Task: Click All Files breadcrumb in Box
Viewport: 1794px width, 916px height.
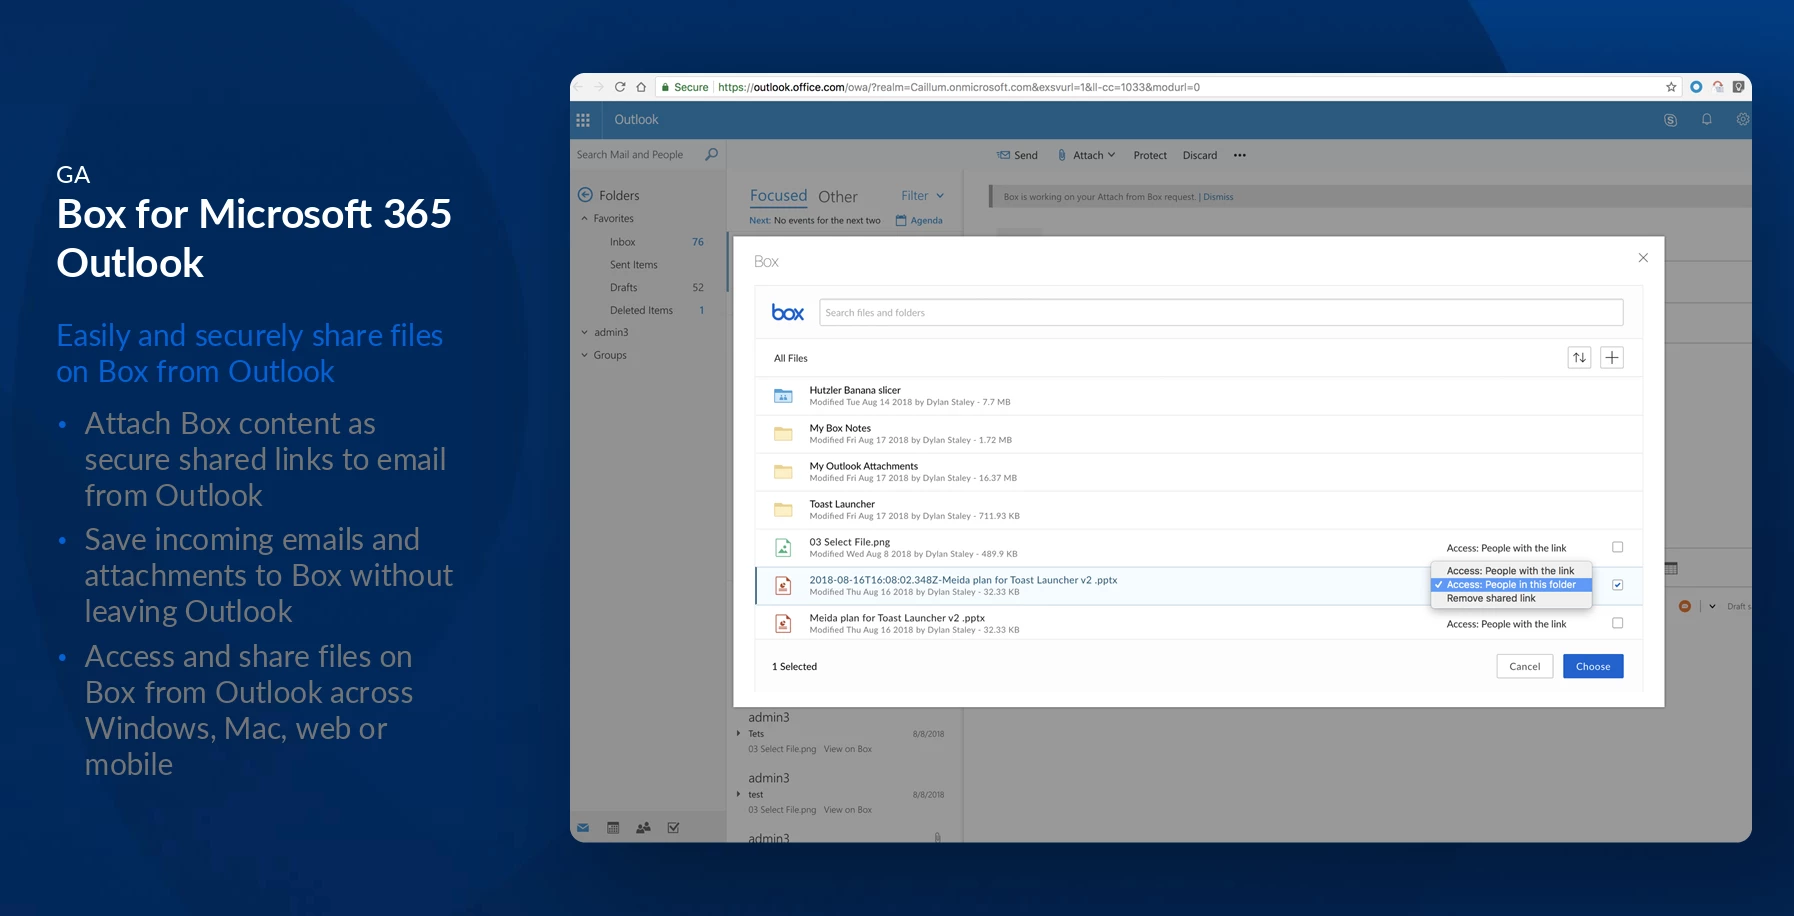Action: point(790,358)
